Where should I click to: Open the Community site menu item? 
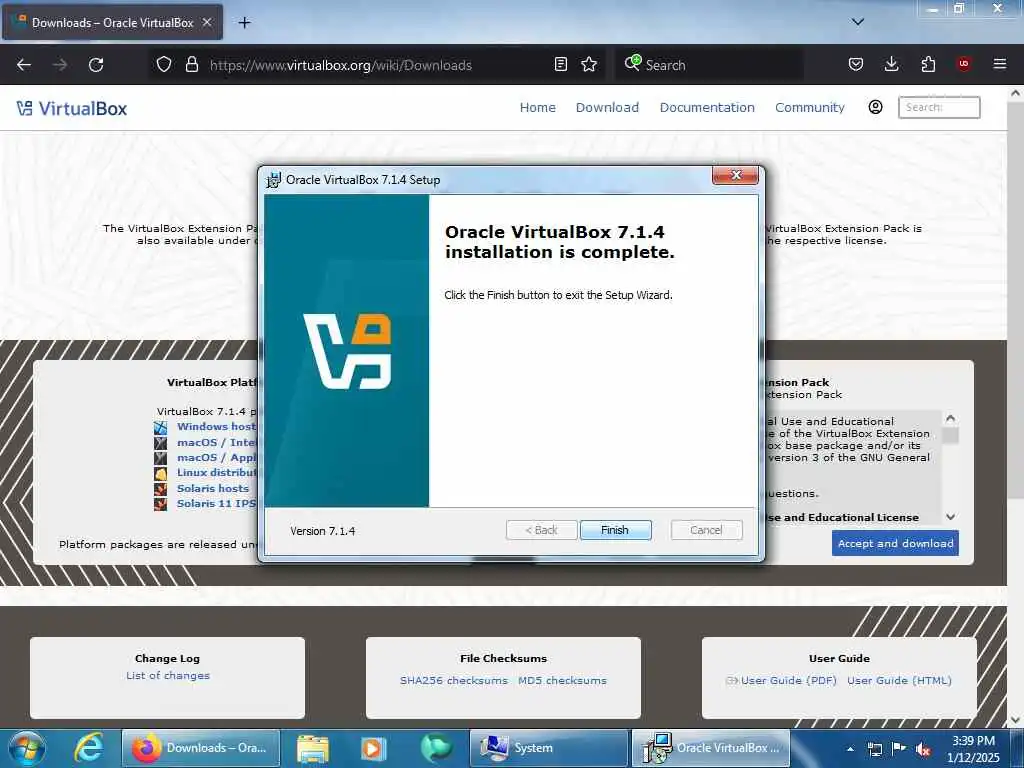pyautogui.click(x=810, y=107)
